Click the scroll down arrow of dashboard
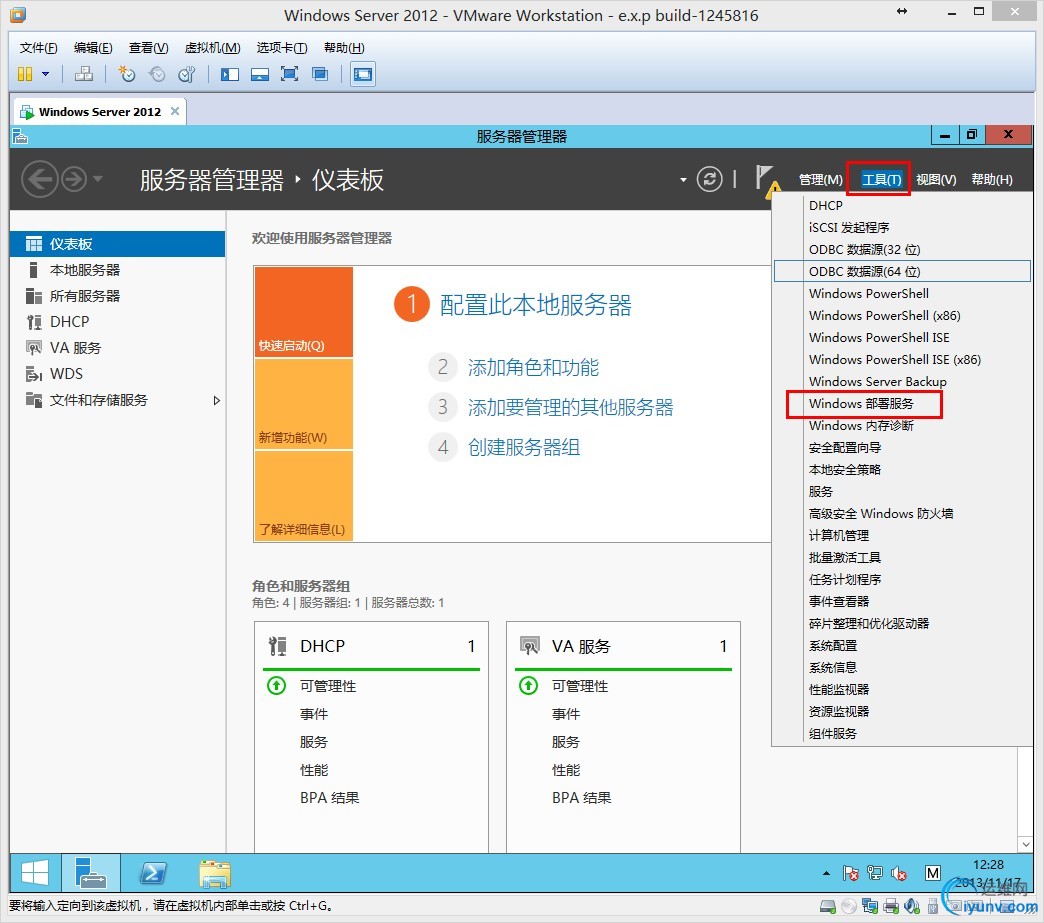Screen dimensions: 1044x923 point(1025,844)
